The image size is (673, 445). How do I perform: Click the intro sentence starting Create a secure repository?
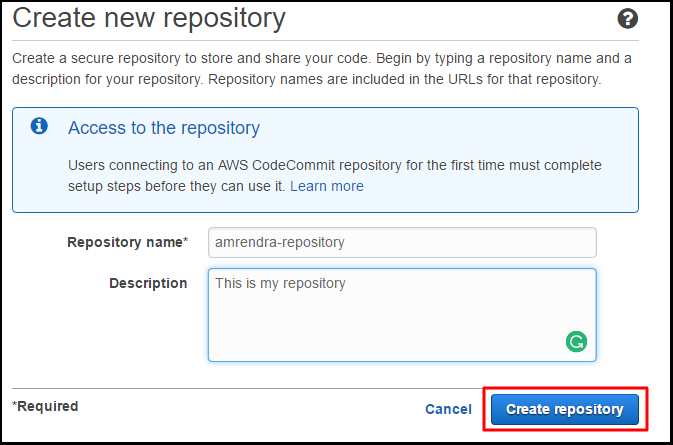191,58
